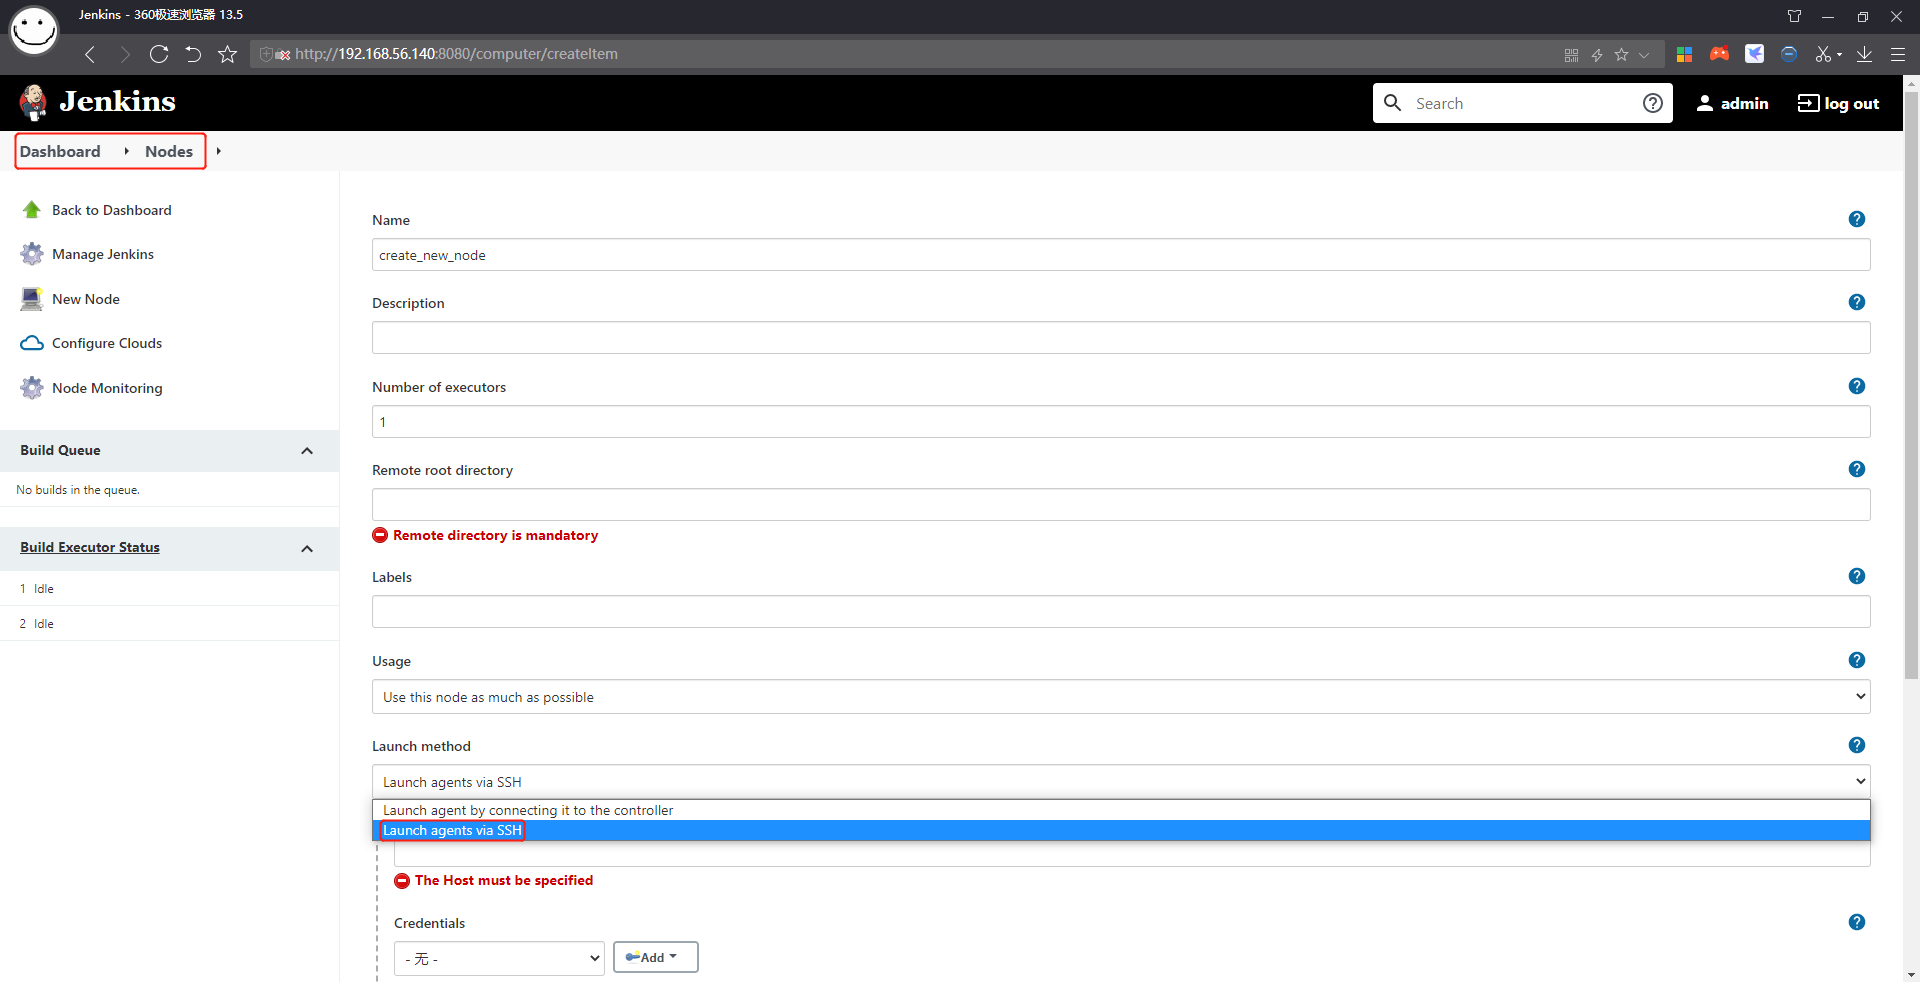Open Build Executor Status link

coord(90,547)
